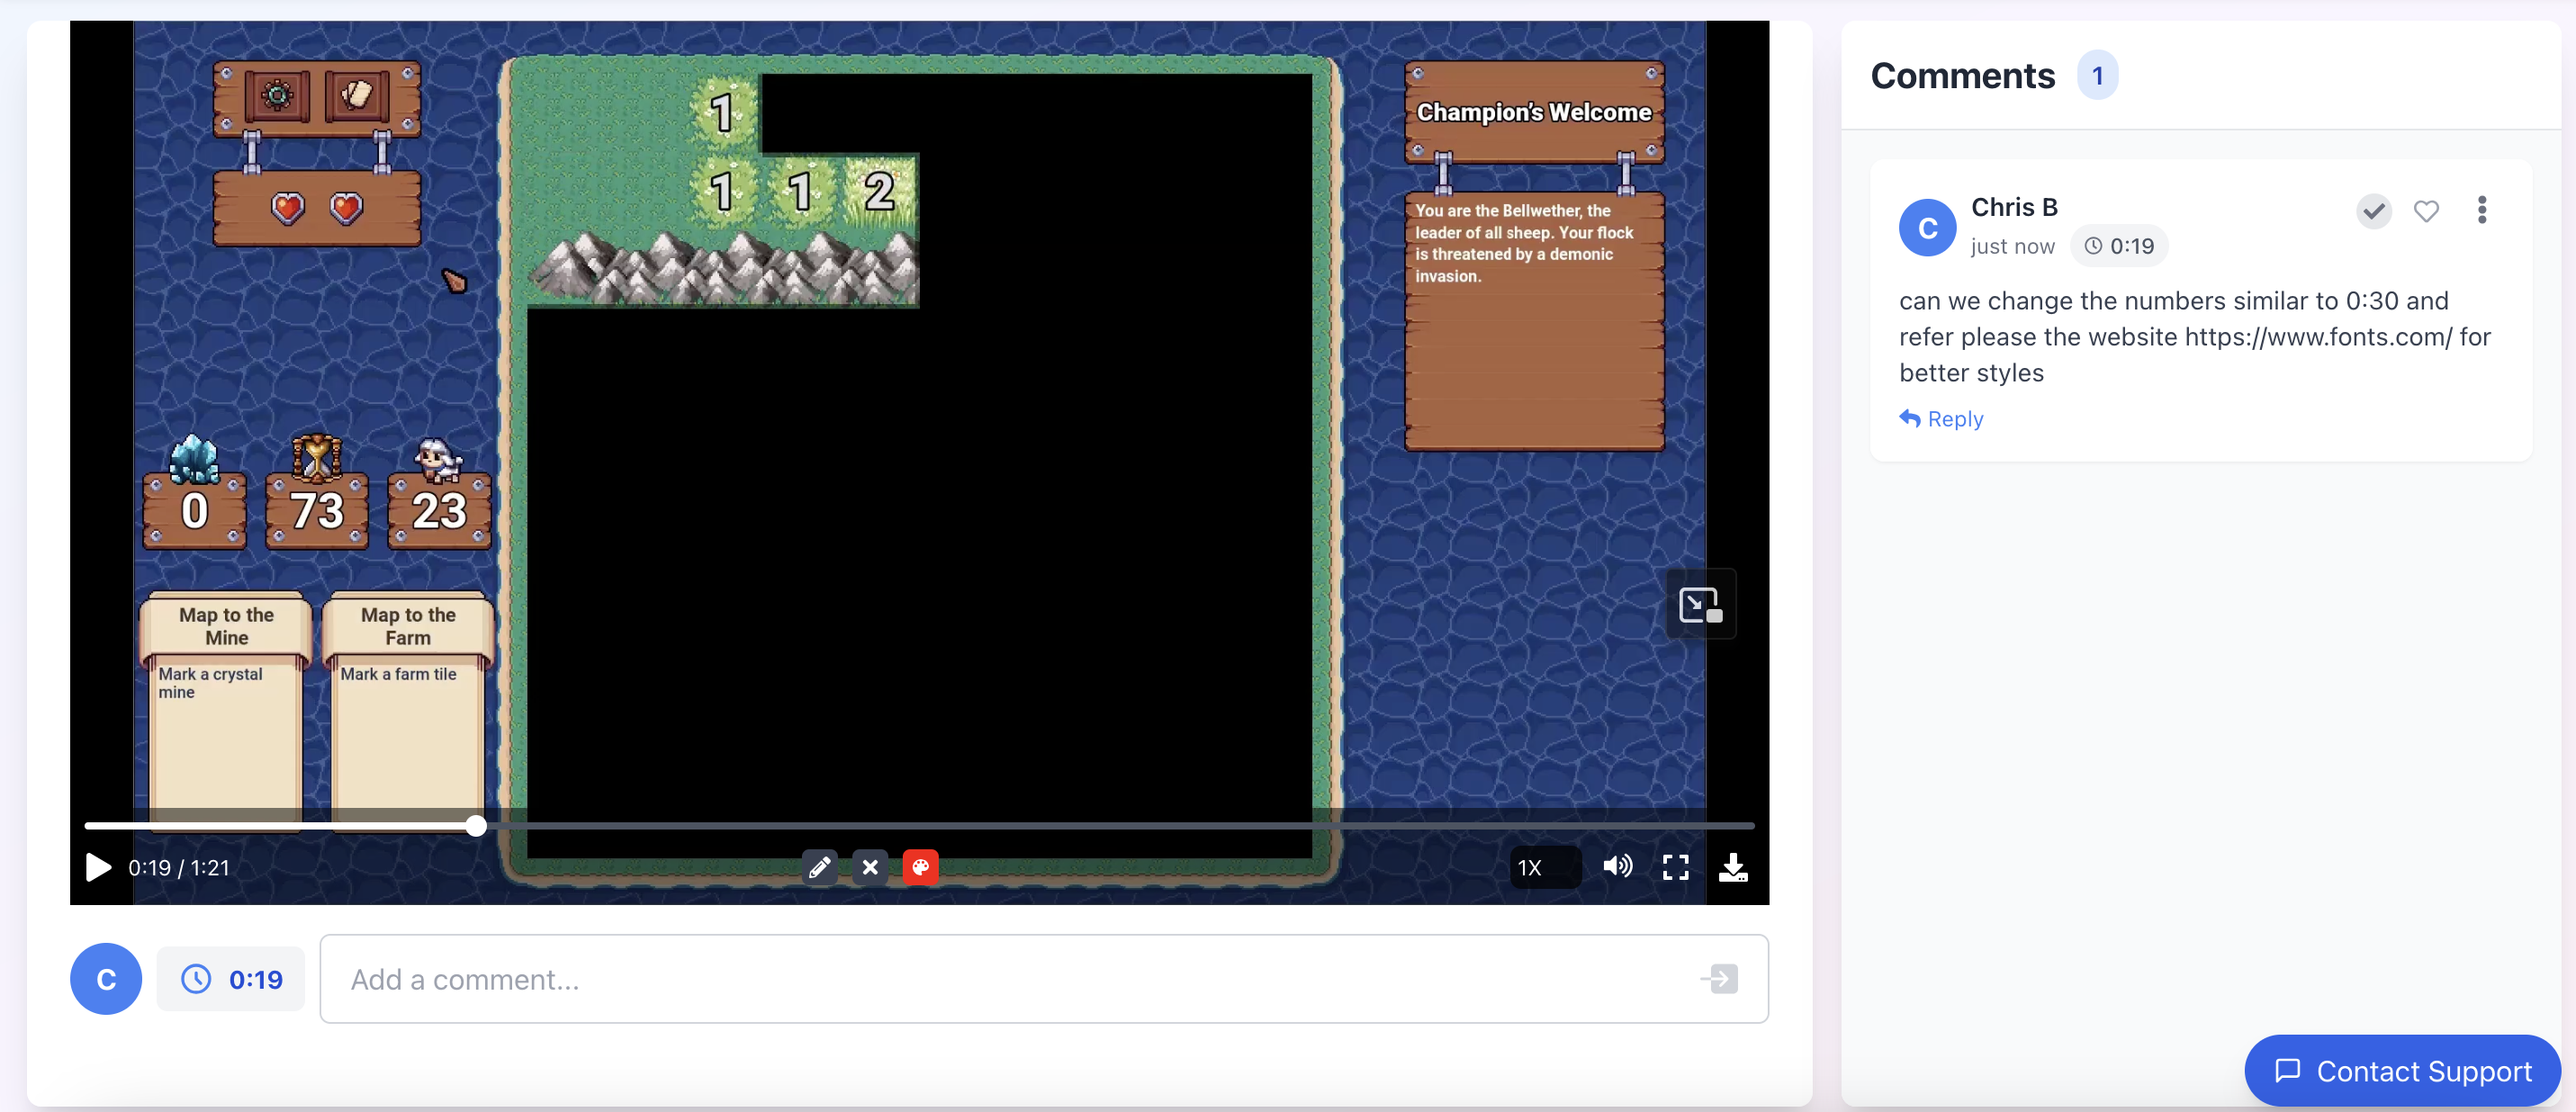Viewport: 2576px width, 1112px height.
Task: Toggle the 0:19 timestamp beside the comment box
Action: (231, 979)
